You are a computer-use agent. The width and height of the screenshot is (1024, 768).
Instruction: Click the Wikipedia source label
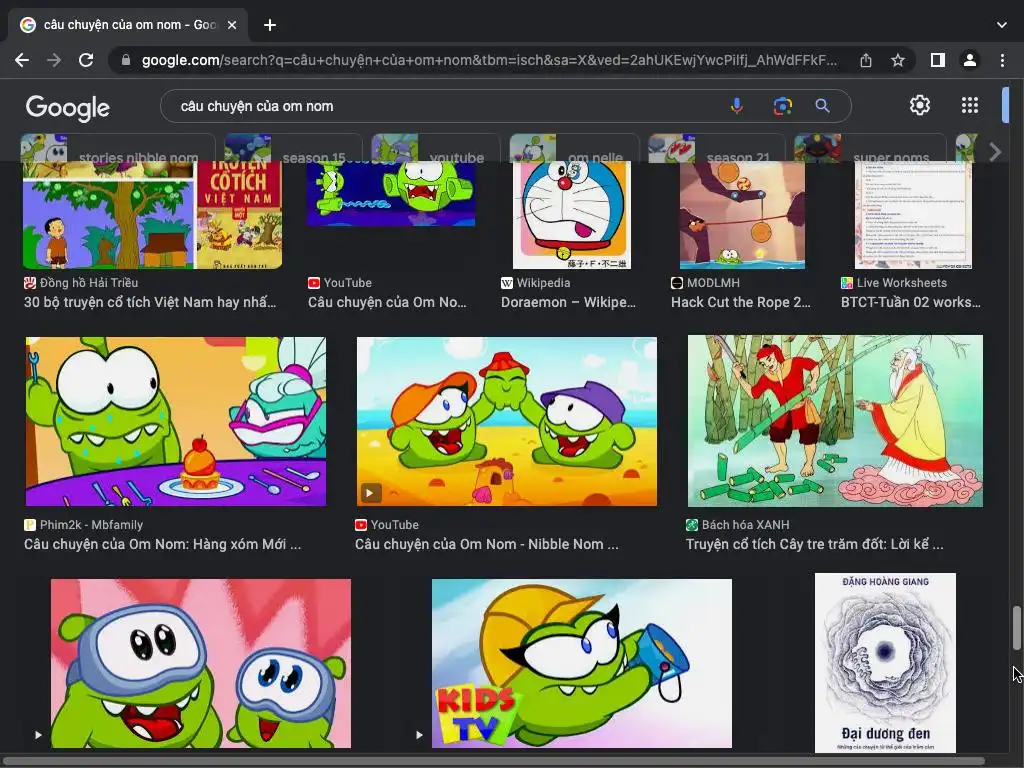(x=543, y=283)
